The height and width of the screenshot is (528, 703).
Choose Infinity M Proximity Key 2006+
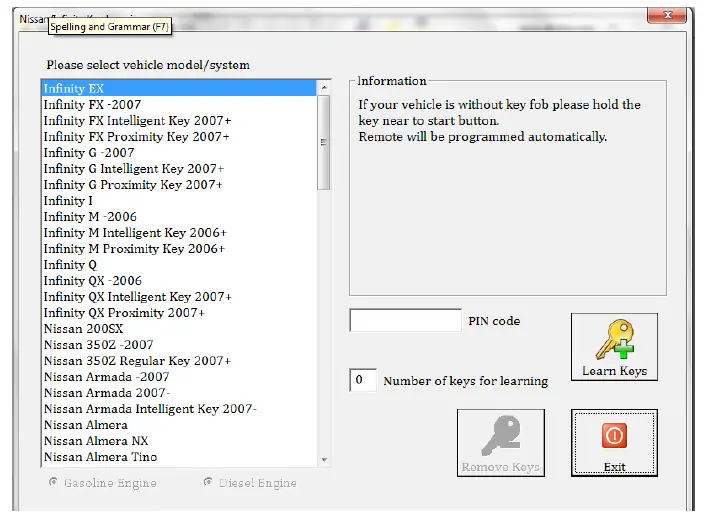click(179, 249)
